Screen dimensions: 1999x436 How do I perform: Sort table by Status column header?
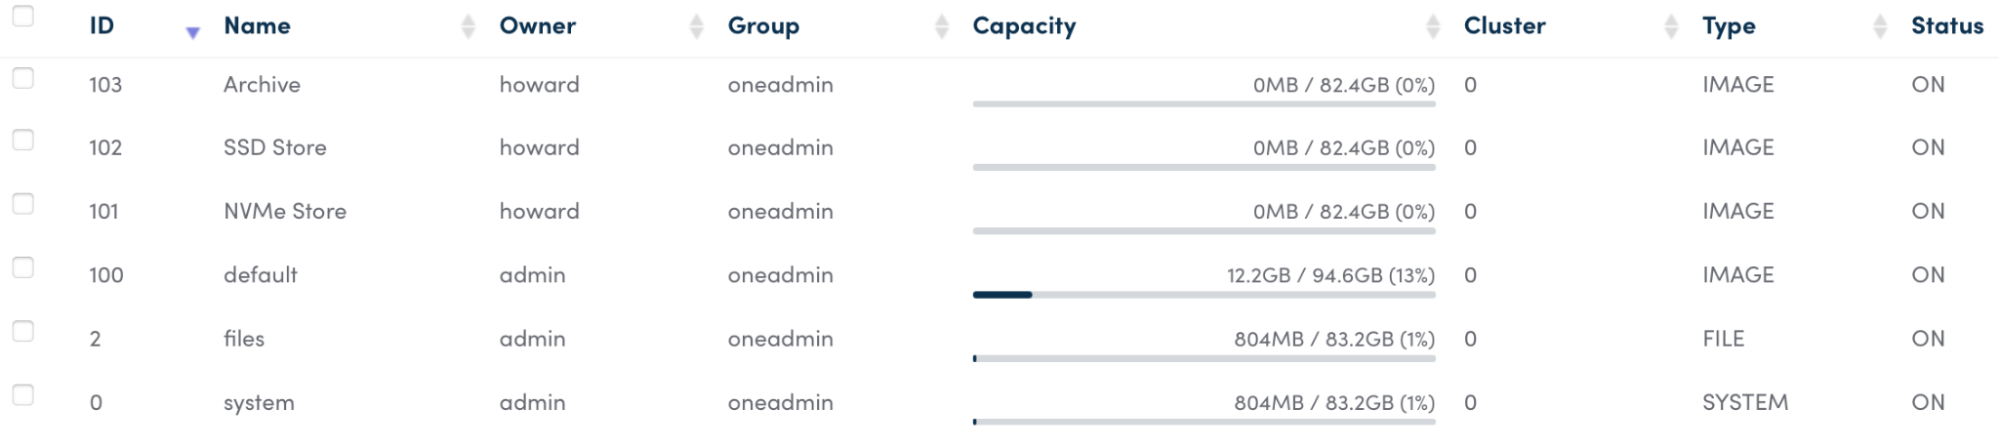pos(1946,26)
